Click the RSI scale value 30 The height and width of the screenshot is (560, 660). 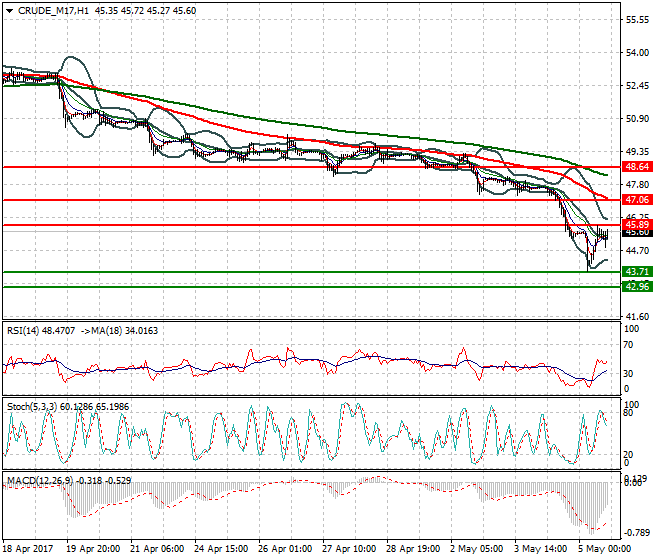628,373
